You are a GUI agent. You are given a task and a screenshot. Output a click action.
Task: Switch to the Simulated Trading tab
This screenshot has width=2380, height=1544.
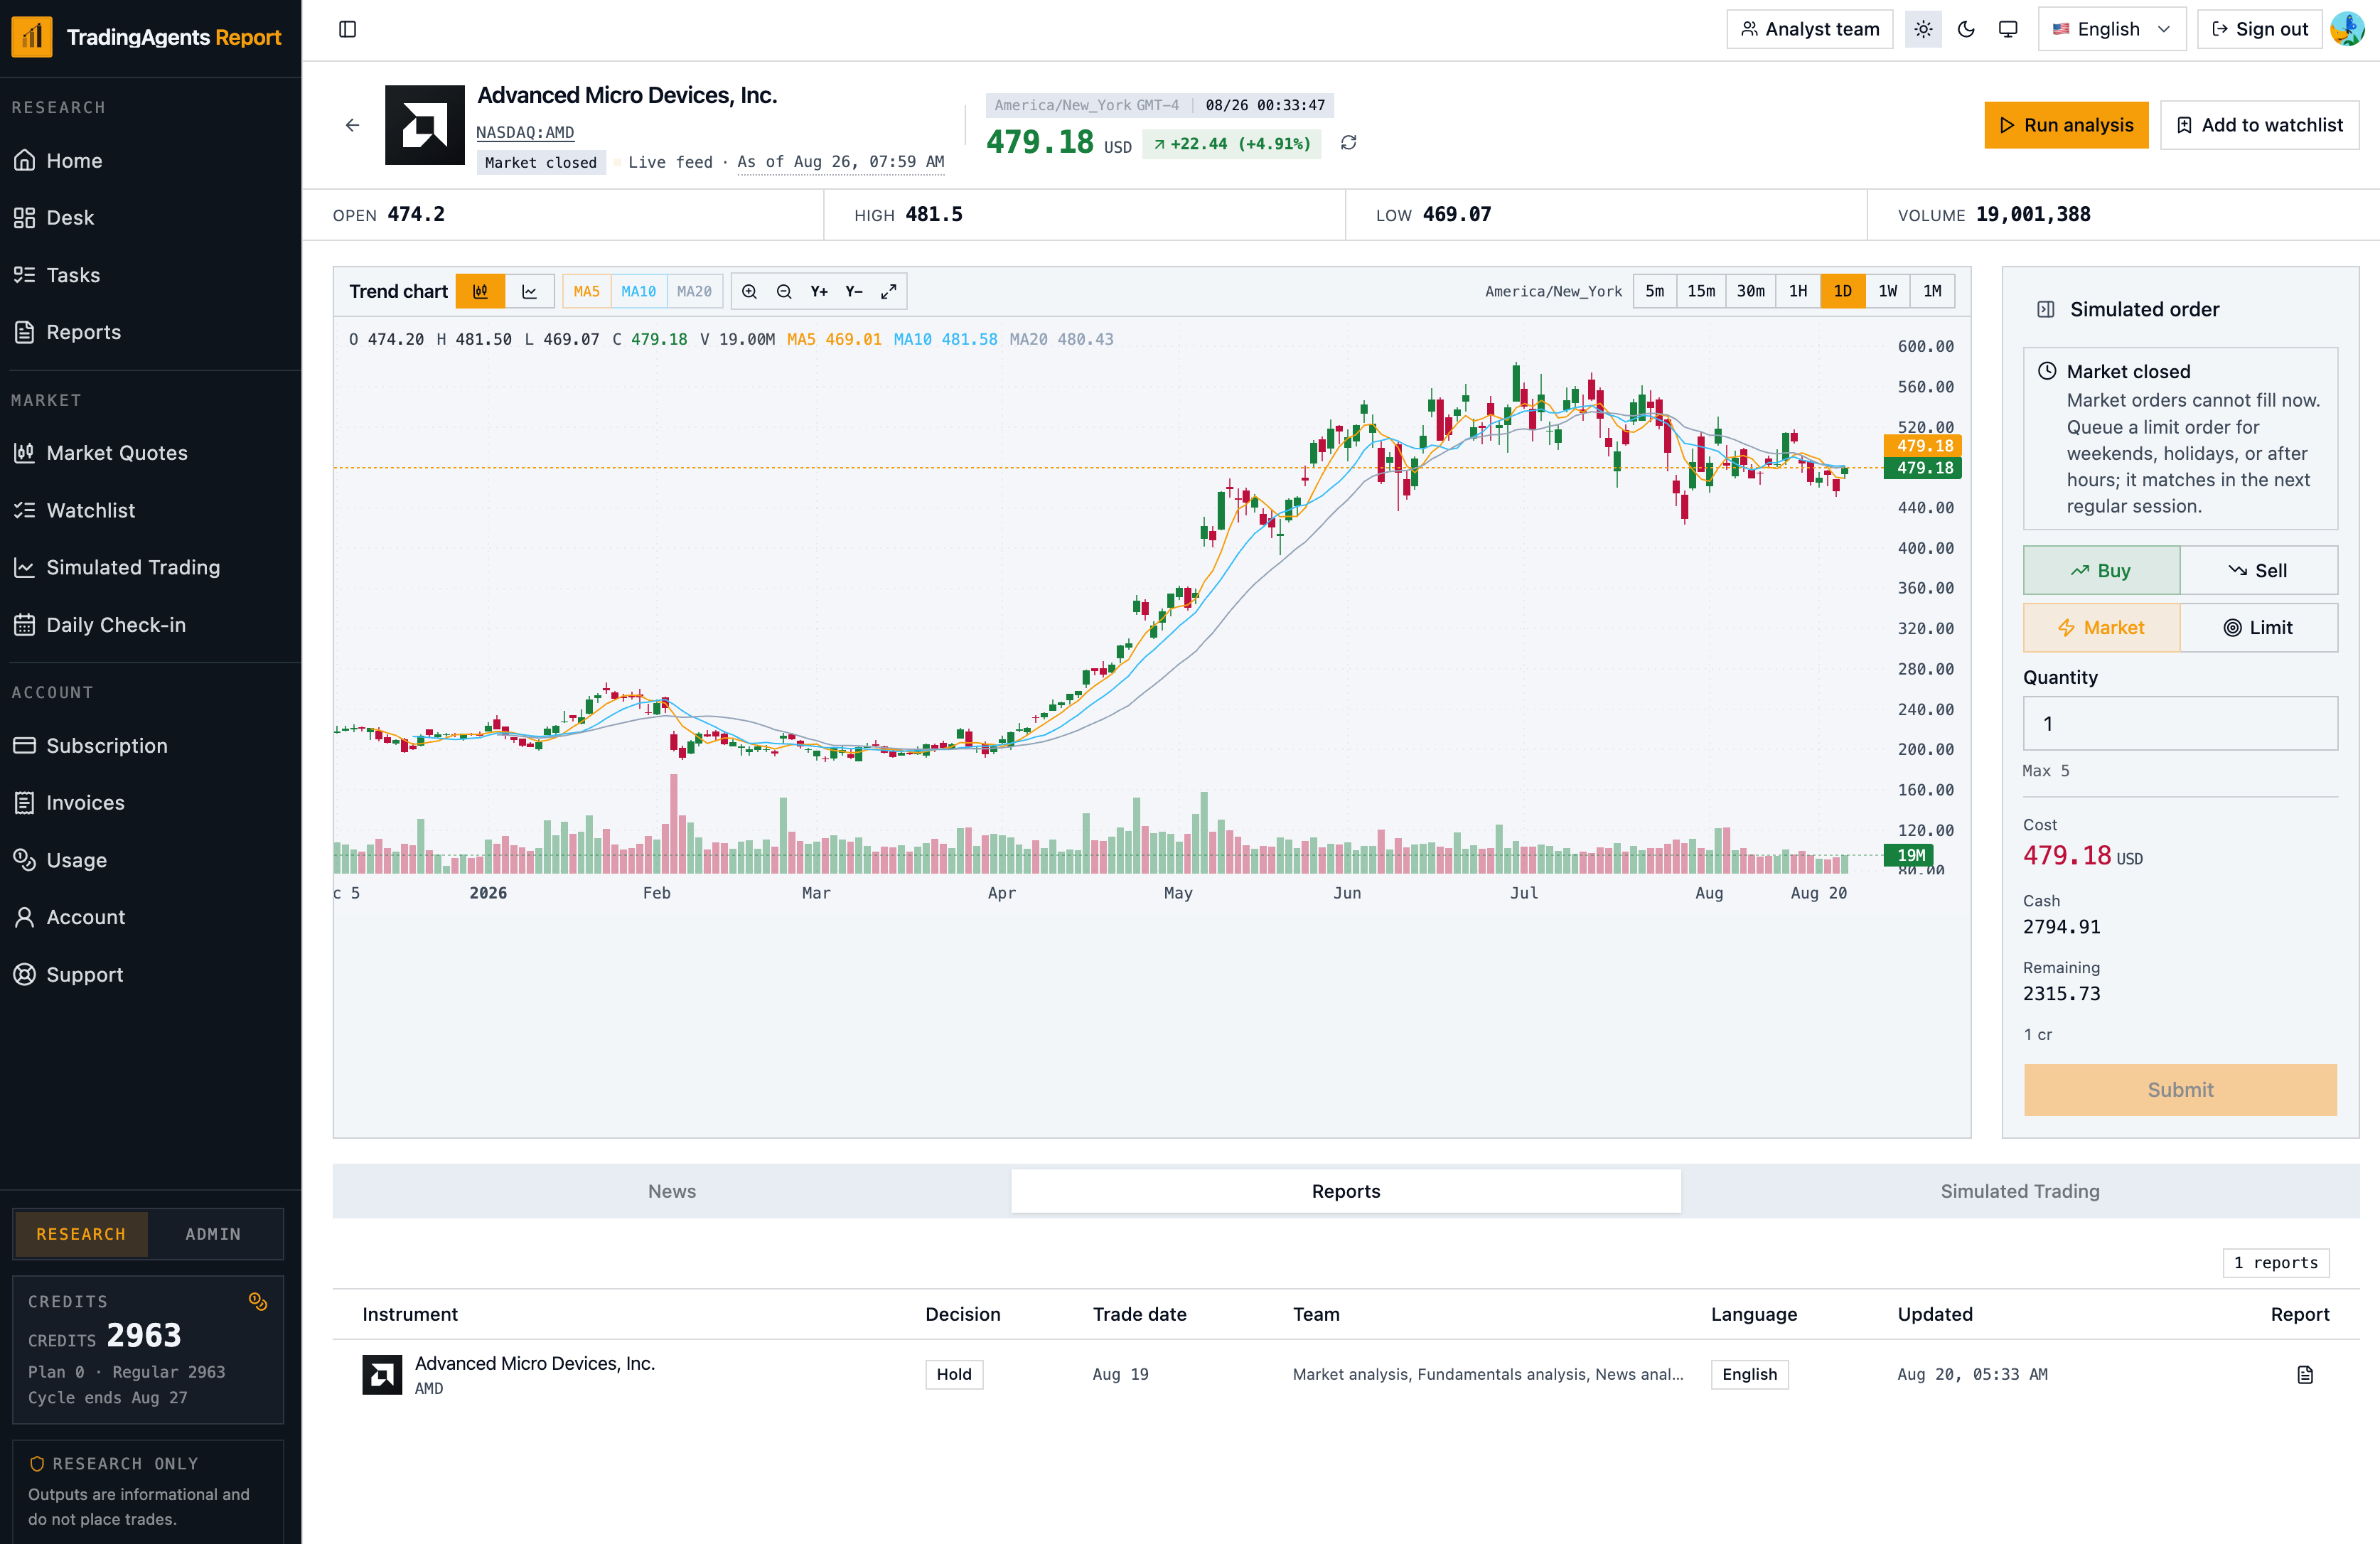coord(2019,1191)
